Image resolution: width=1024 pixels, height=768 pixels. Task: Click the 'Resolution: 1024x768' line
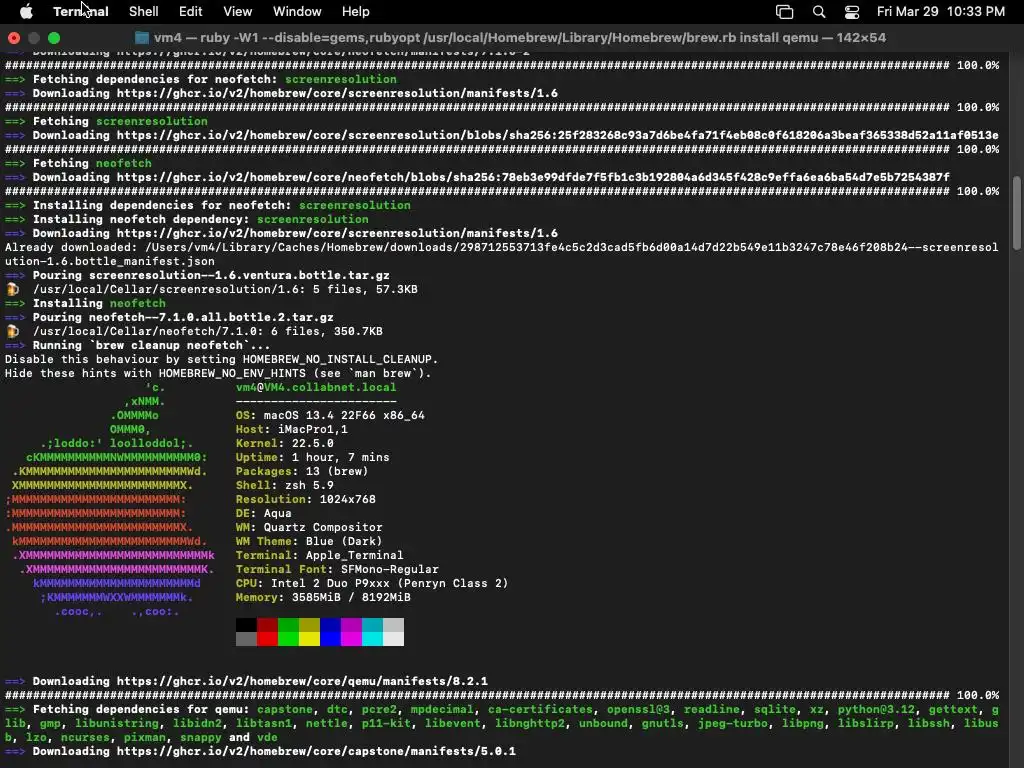point(306,500)
